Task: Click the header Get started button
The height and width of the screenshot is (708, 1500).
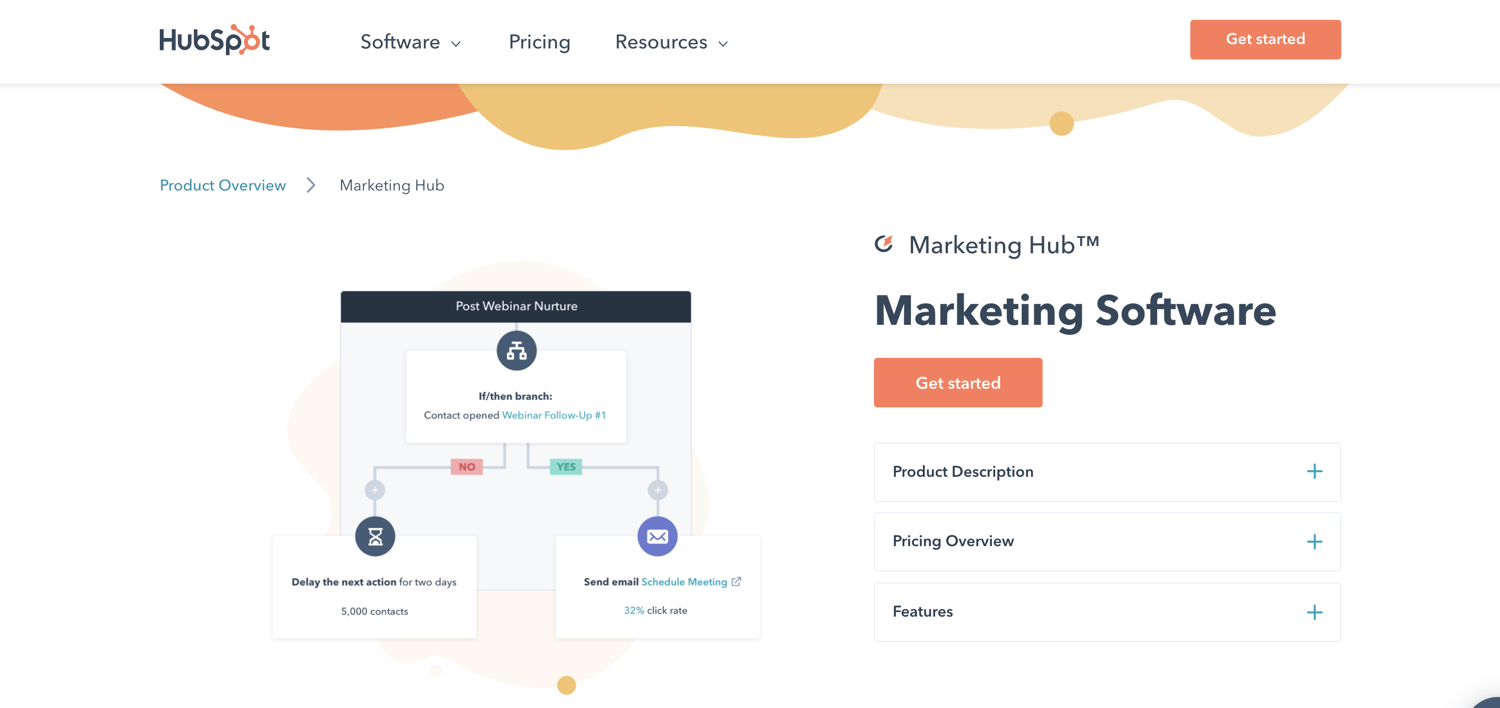Action: [1265, 39]
